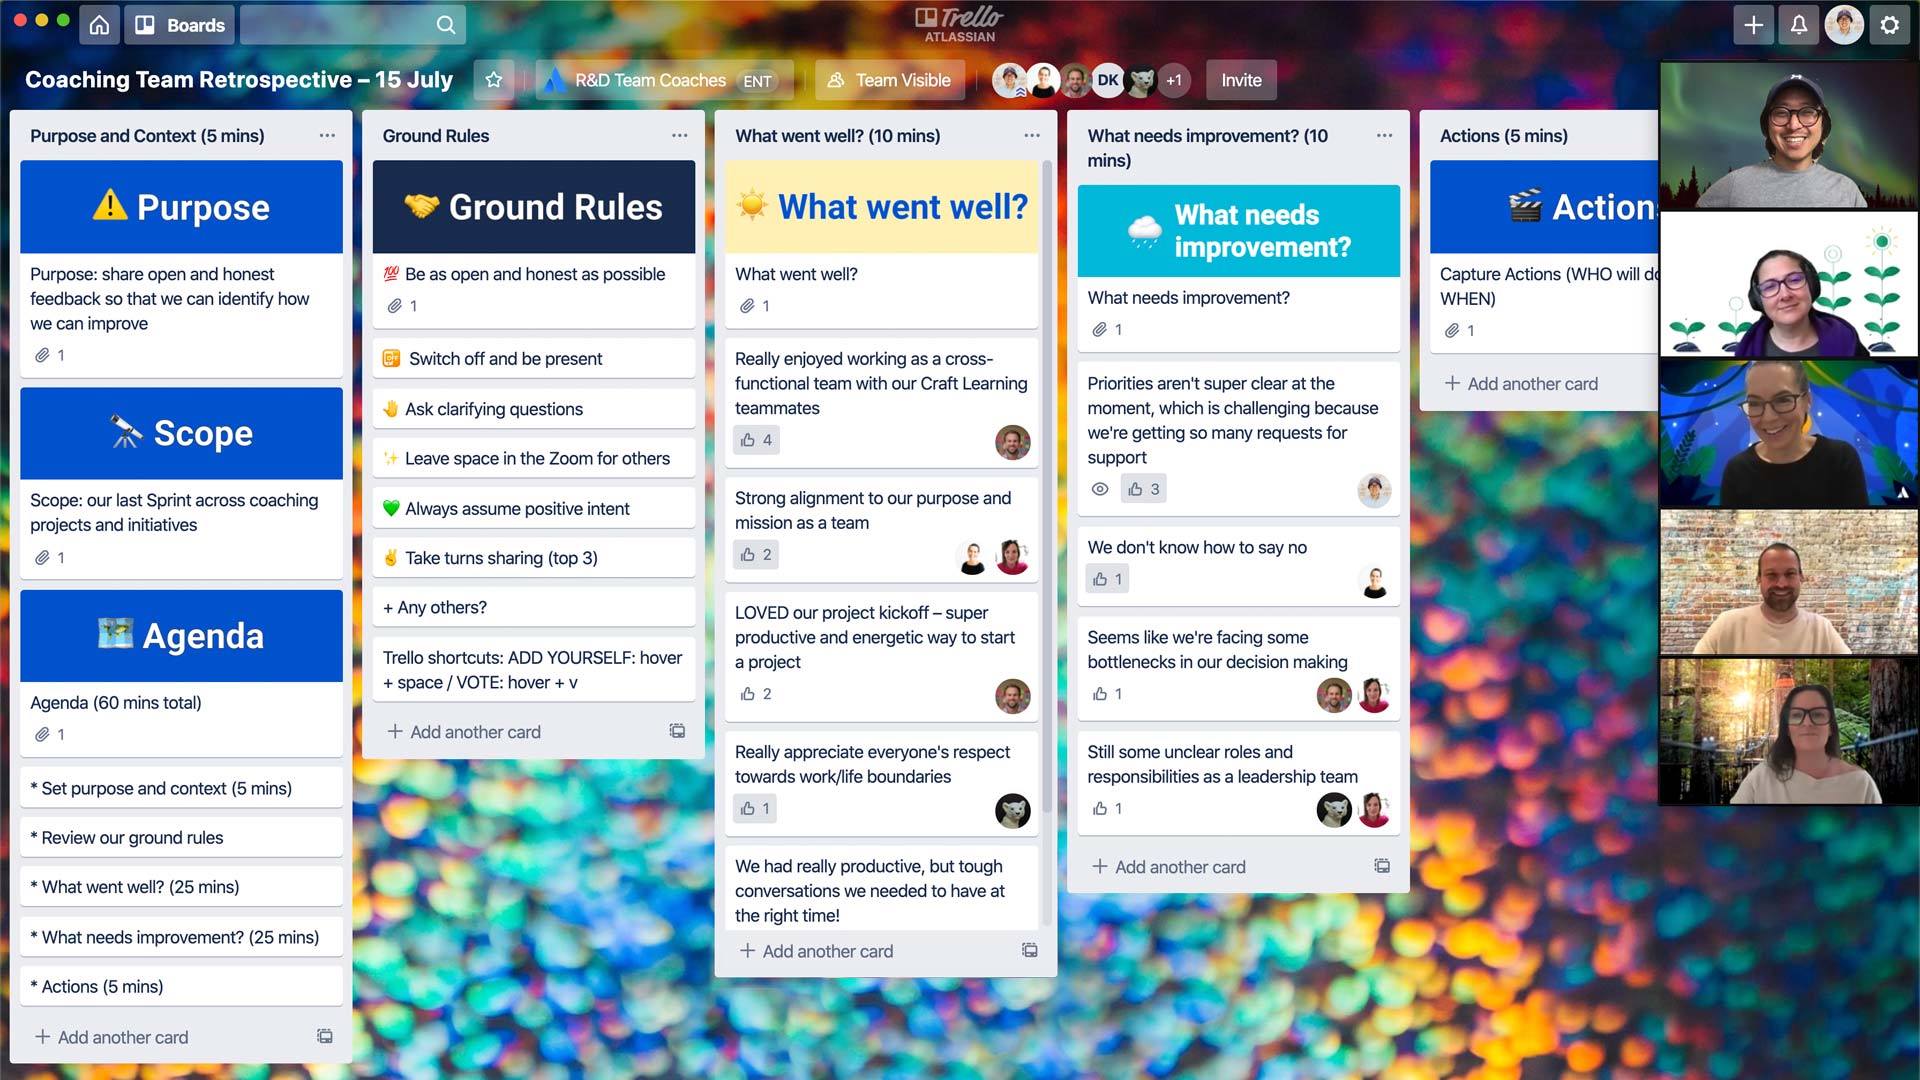
Task: Click the 'Invite' button on the board
Action: [x=1241, y=80]
